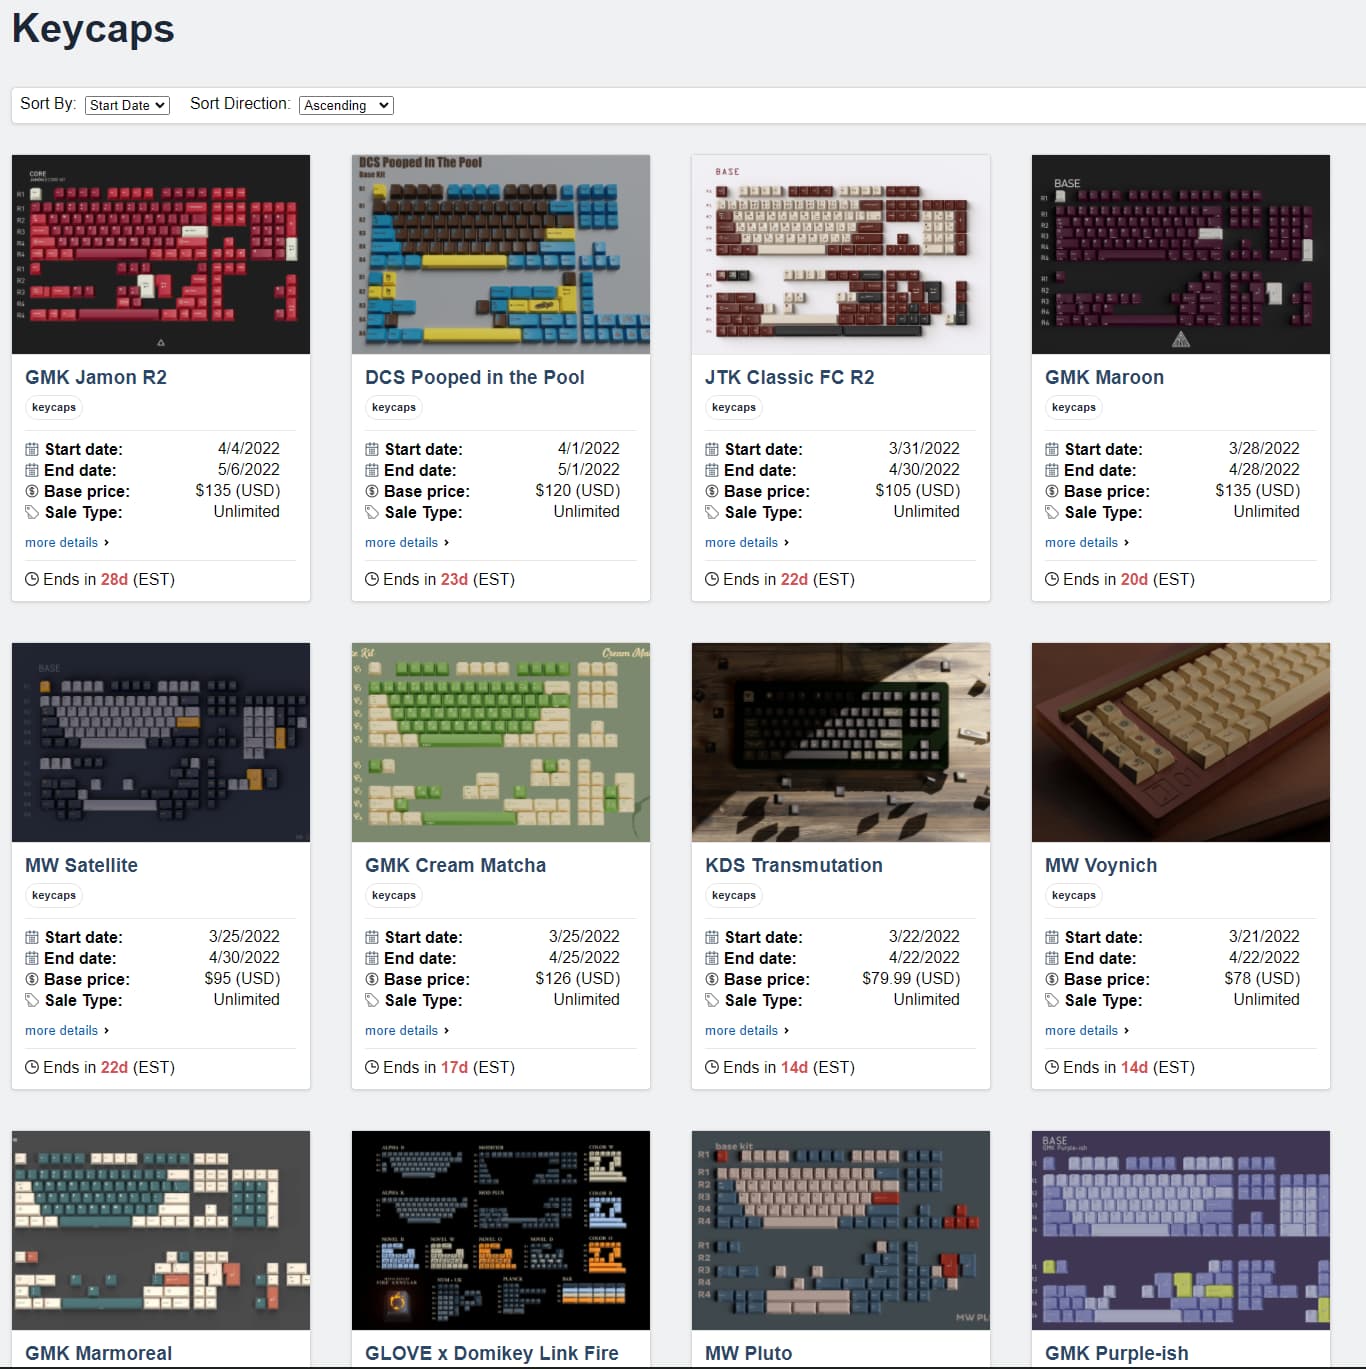Viewport: 1366px width, 1369px height.
Task: Click the GLOVE x Domikey Link Fire title
Action: 492,1353
